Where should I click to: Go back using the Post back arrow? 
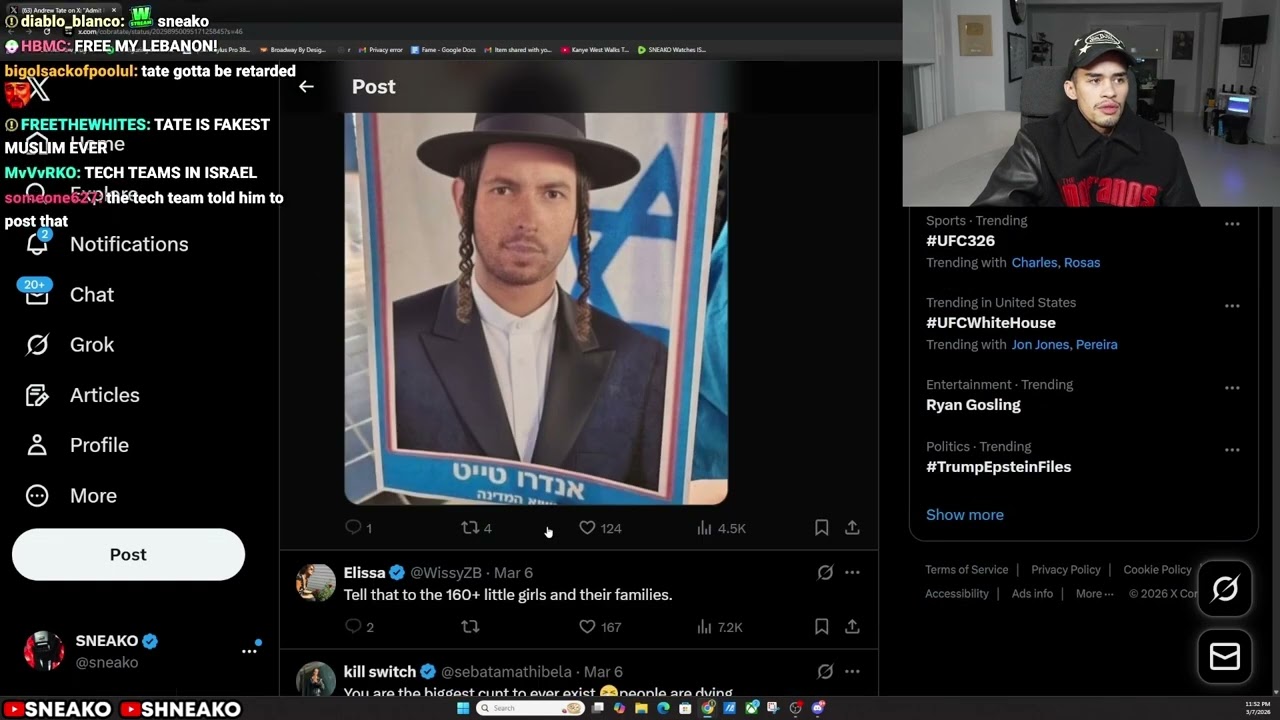click(x=306, y=87)
